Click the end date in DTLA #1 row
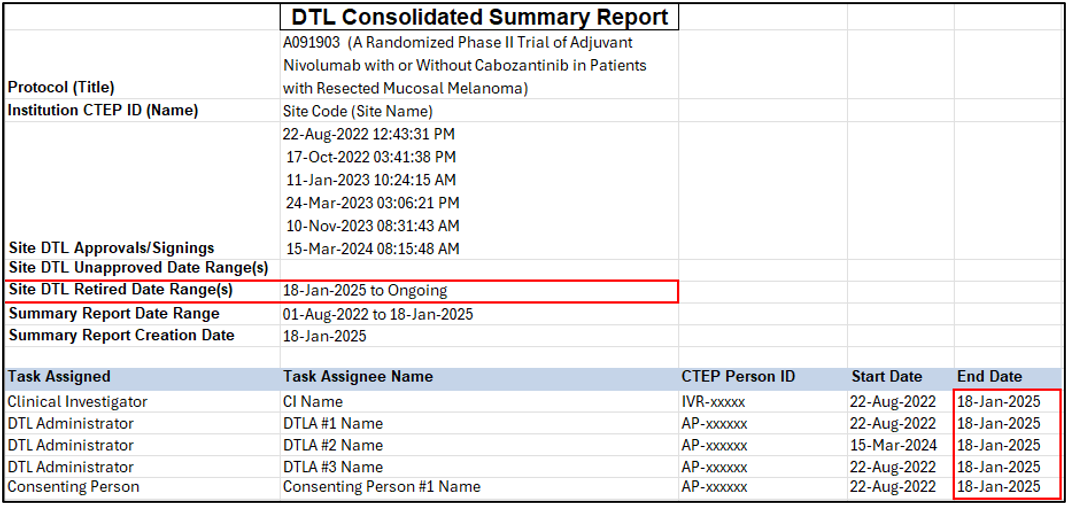This screenshot has height=505, width=1070. [998, 423]
